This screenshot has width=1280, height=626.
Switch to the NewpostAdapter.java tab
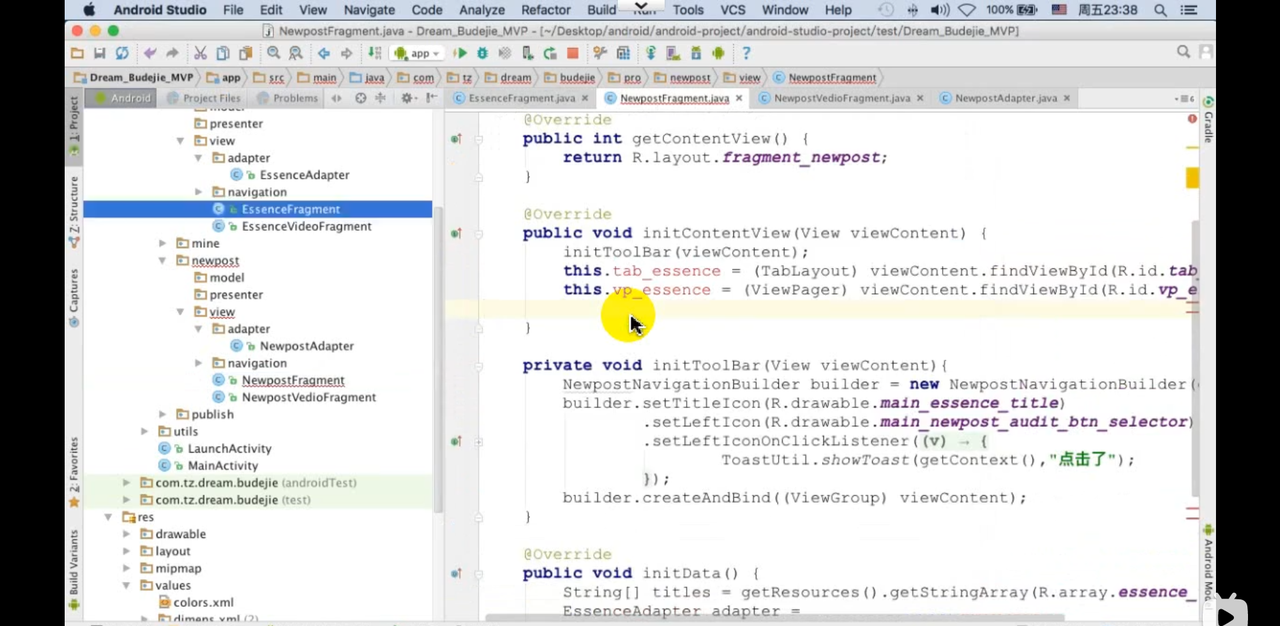(x=1005, y=98)
